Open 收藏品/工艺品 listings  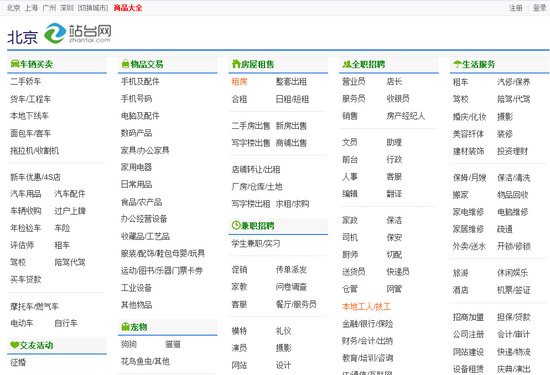(x=145, y=236)
